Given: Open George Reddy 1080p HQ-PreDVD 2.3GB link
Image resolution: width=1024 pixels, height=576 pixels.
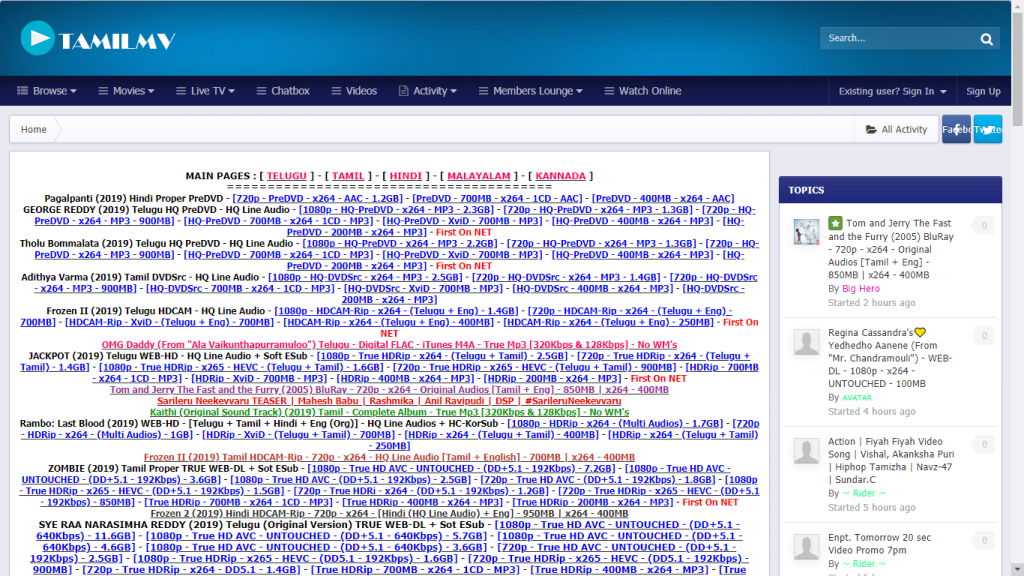Looking at the screenshot, I should tap(396, 210).
